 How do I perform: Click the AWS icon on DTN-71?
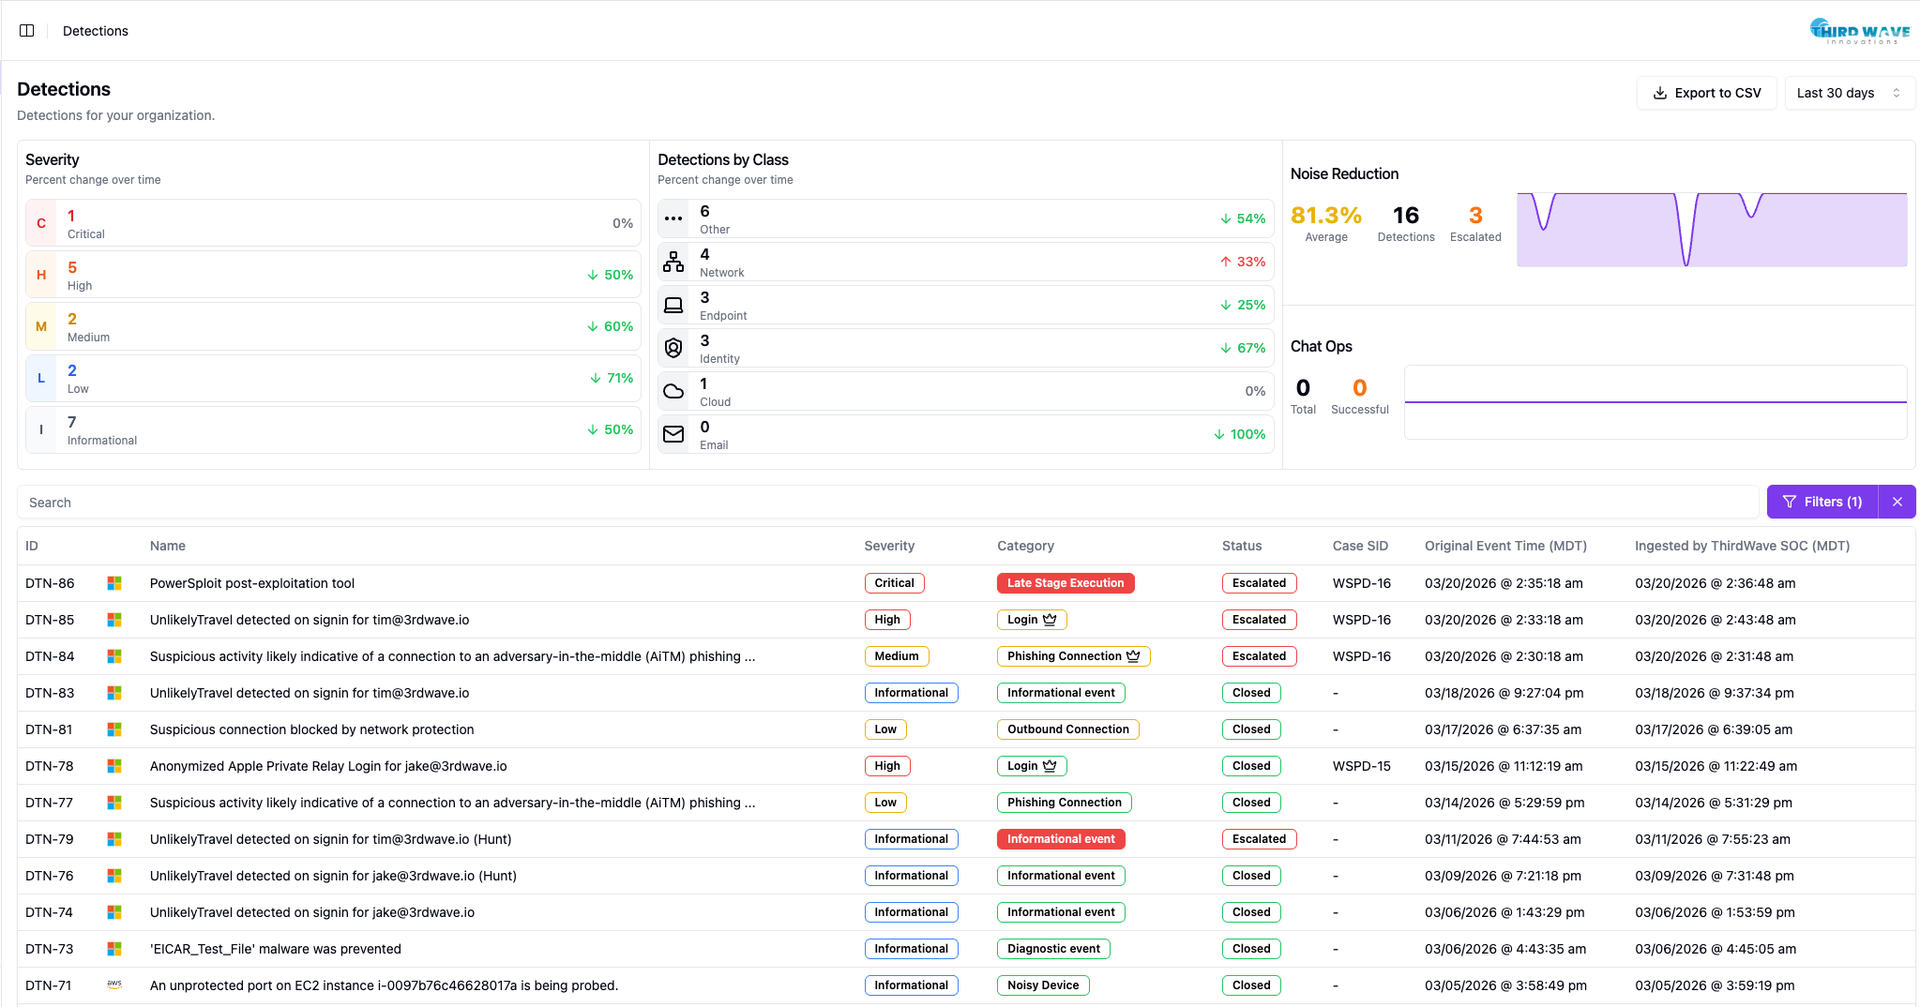pos(114,985)
